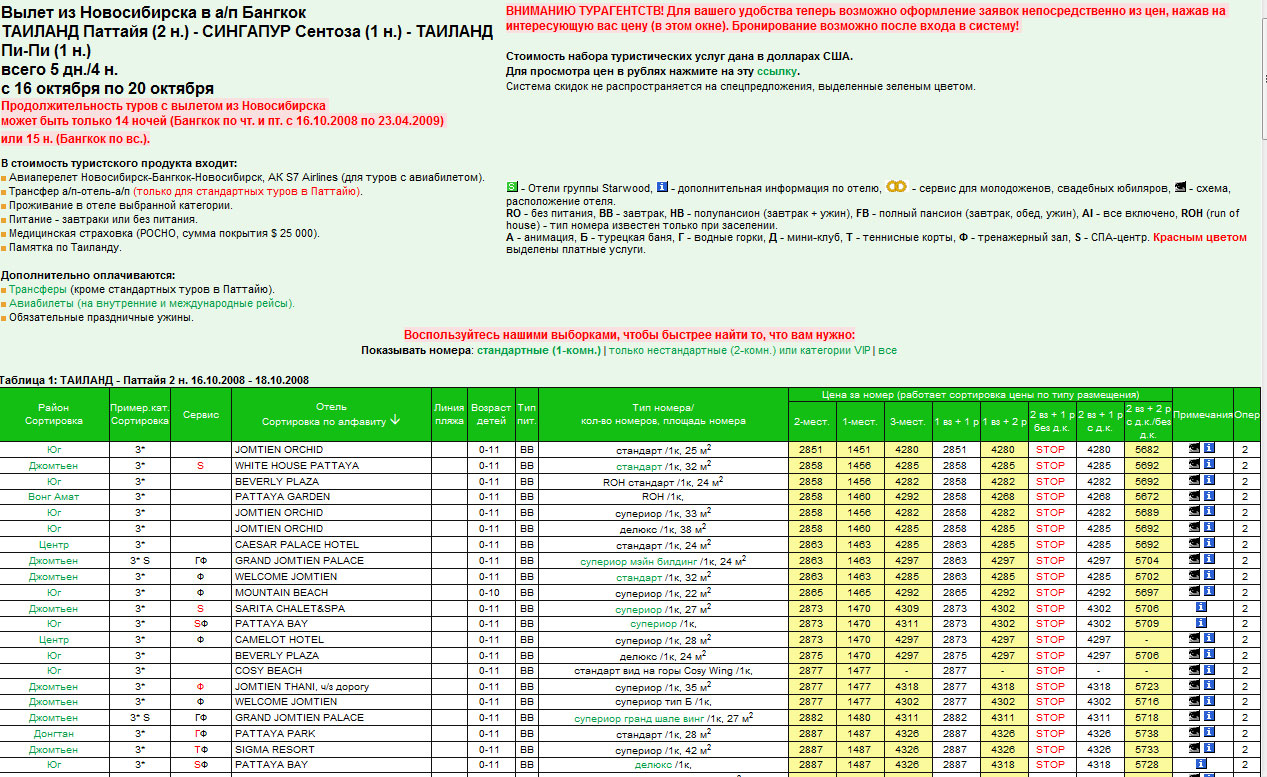Open location scheme icon for PATTAYA PARK

(x=1194, y=733)
